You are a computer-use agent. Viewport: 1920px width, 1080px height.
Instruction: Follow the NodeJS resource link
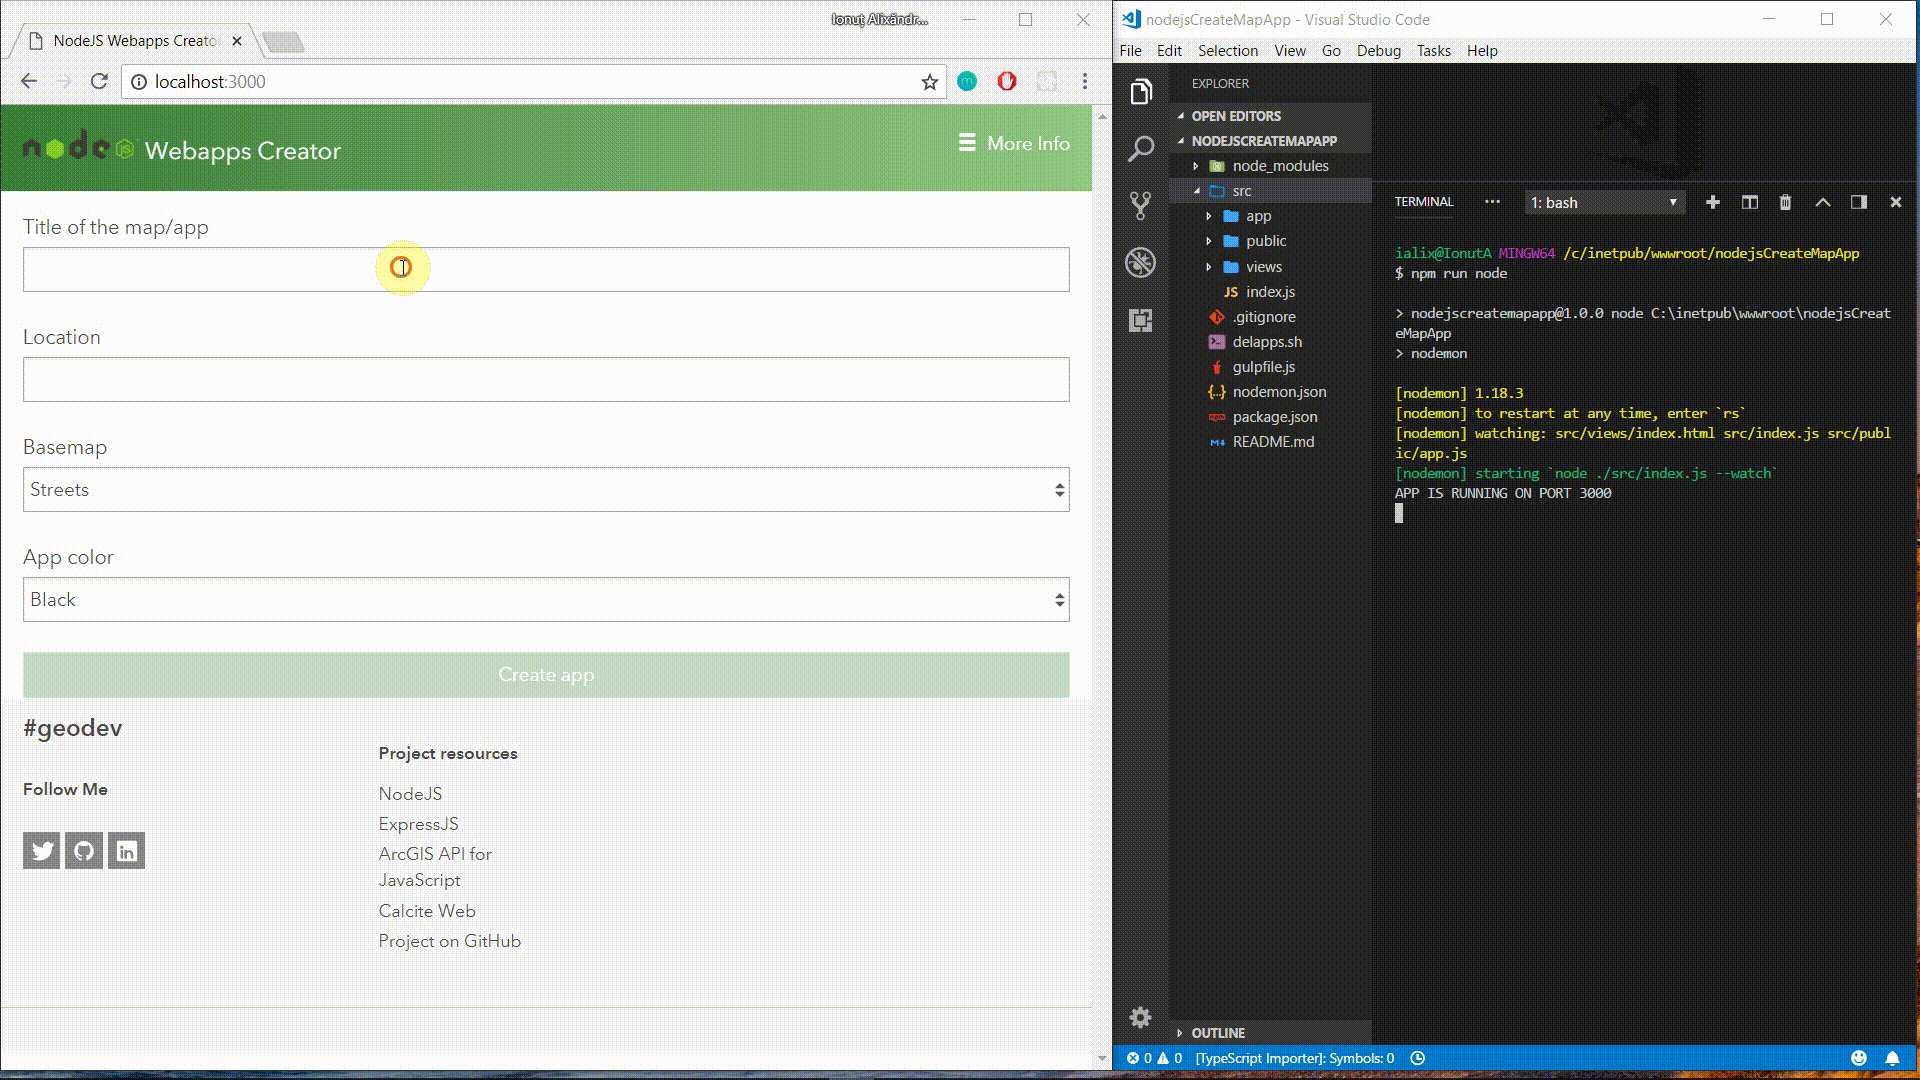[410, 794]
